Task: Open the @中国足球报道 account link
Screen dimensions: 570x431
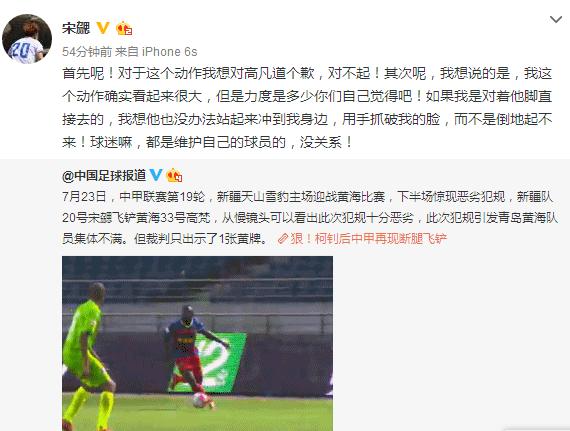Action: click(104, 176)
